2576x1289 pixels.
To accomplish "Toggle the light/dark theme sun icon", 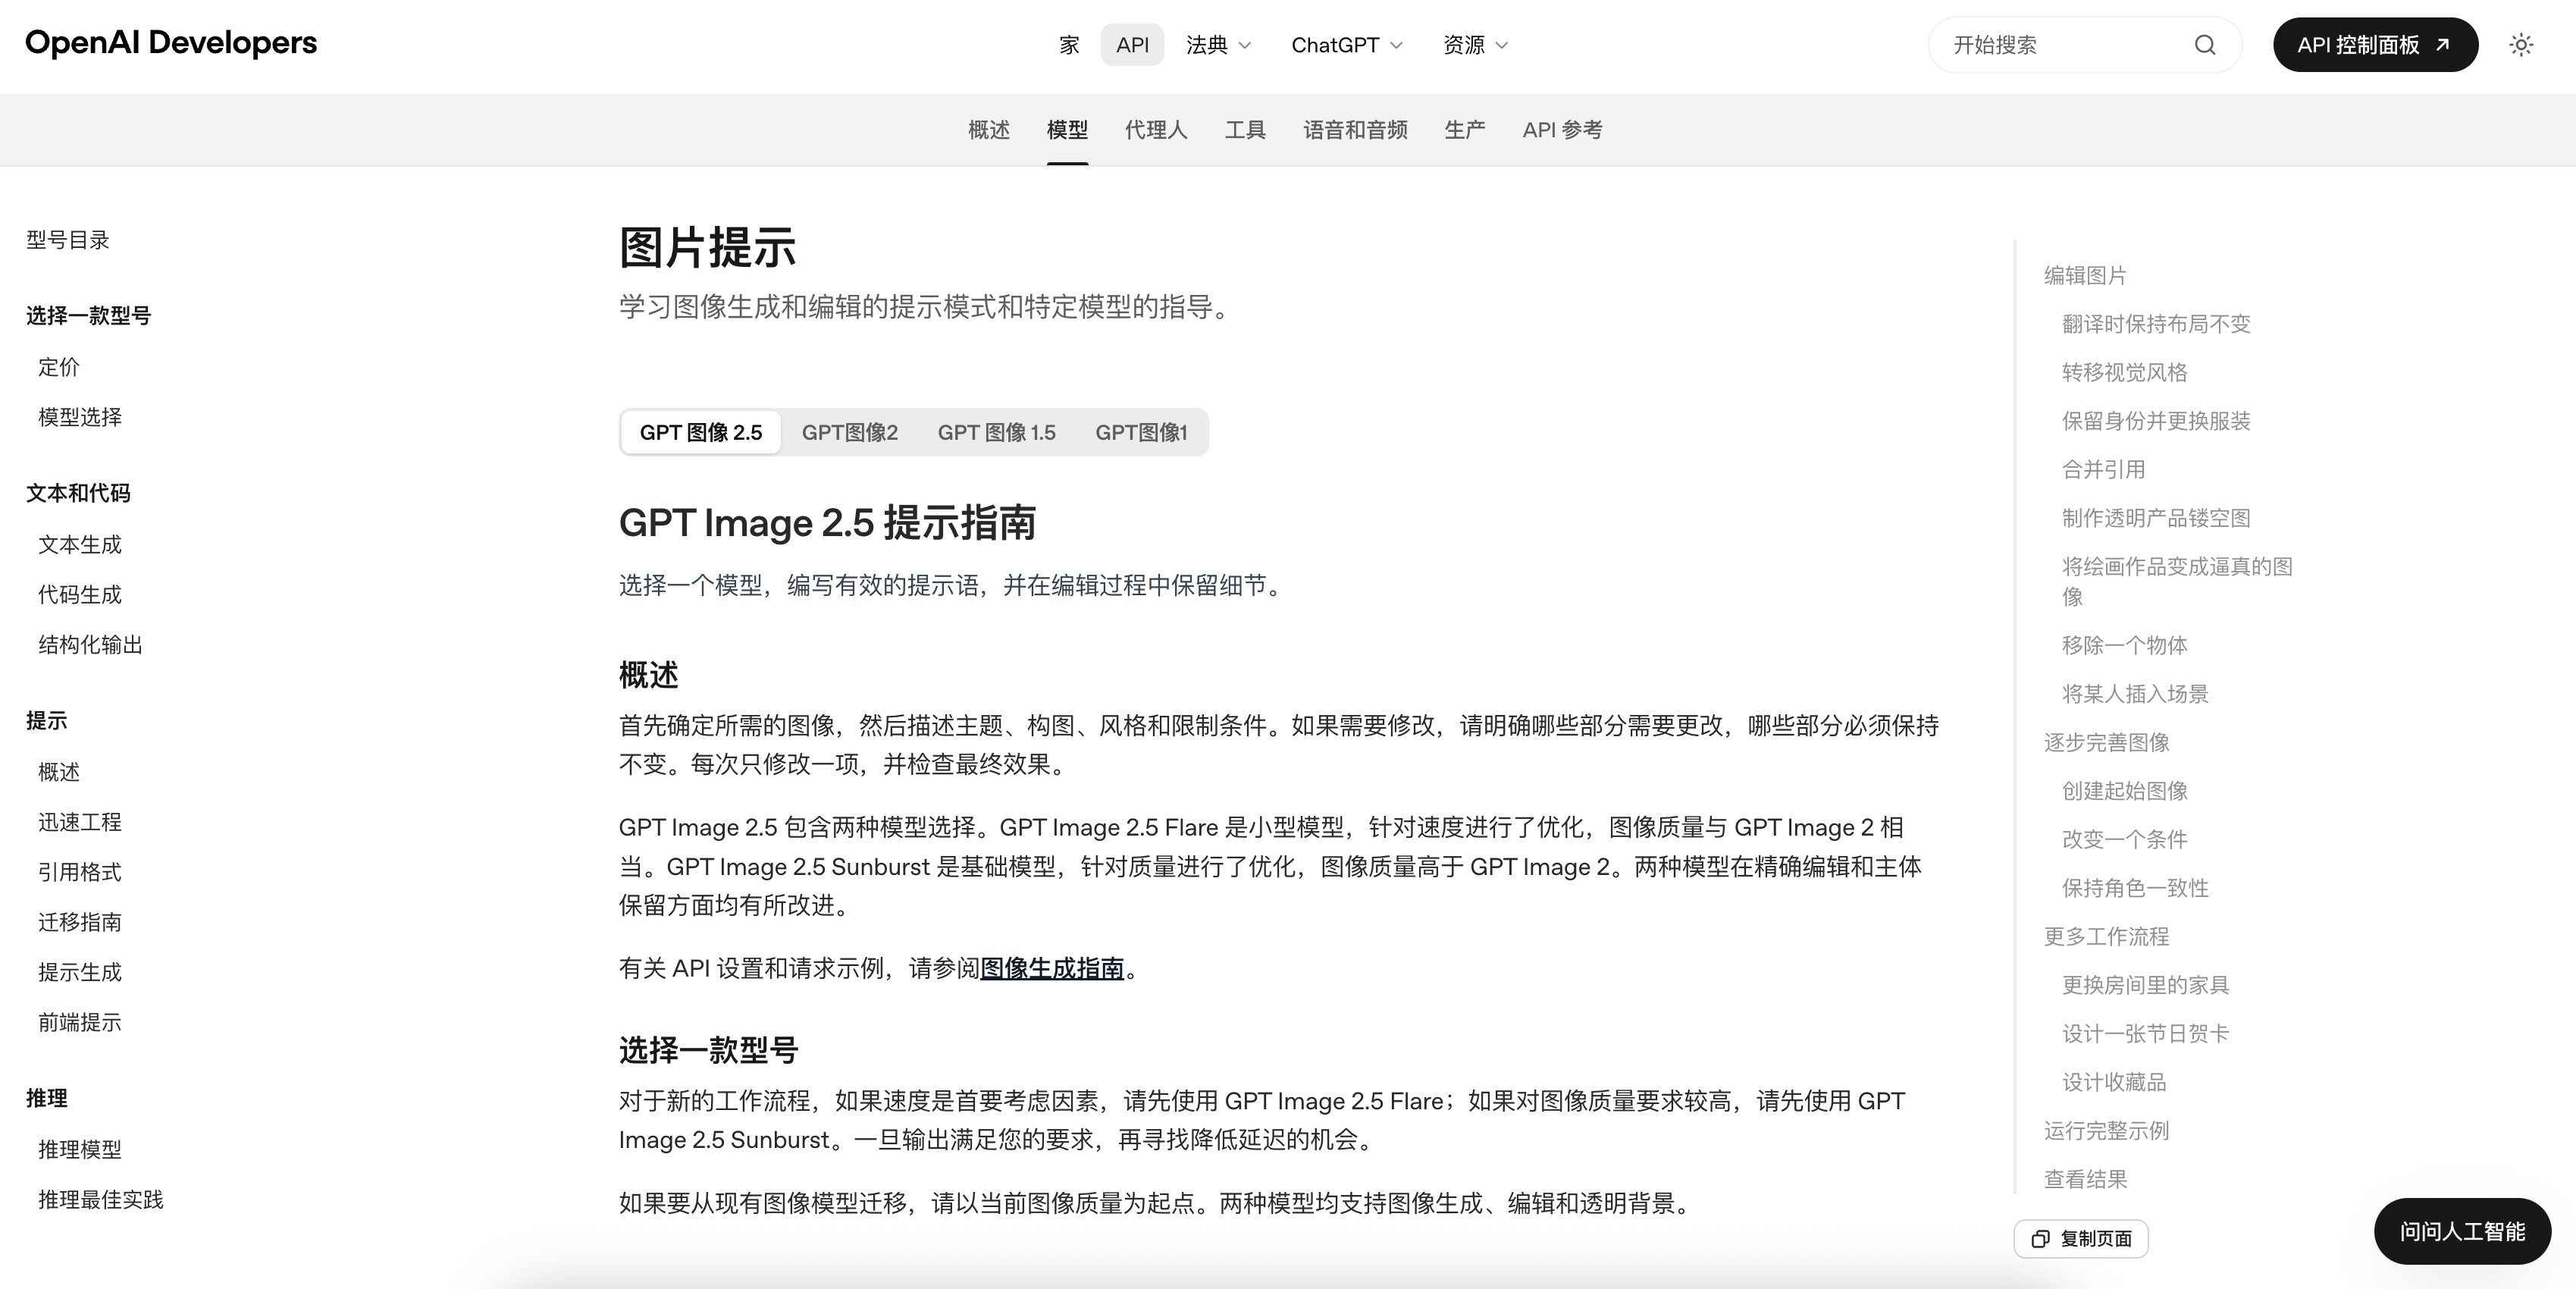I will 2521,45.
